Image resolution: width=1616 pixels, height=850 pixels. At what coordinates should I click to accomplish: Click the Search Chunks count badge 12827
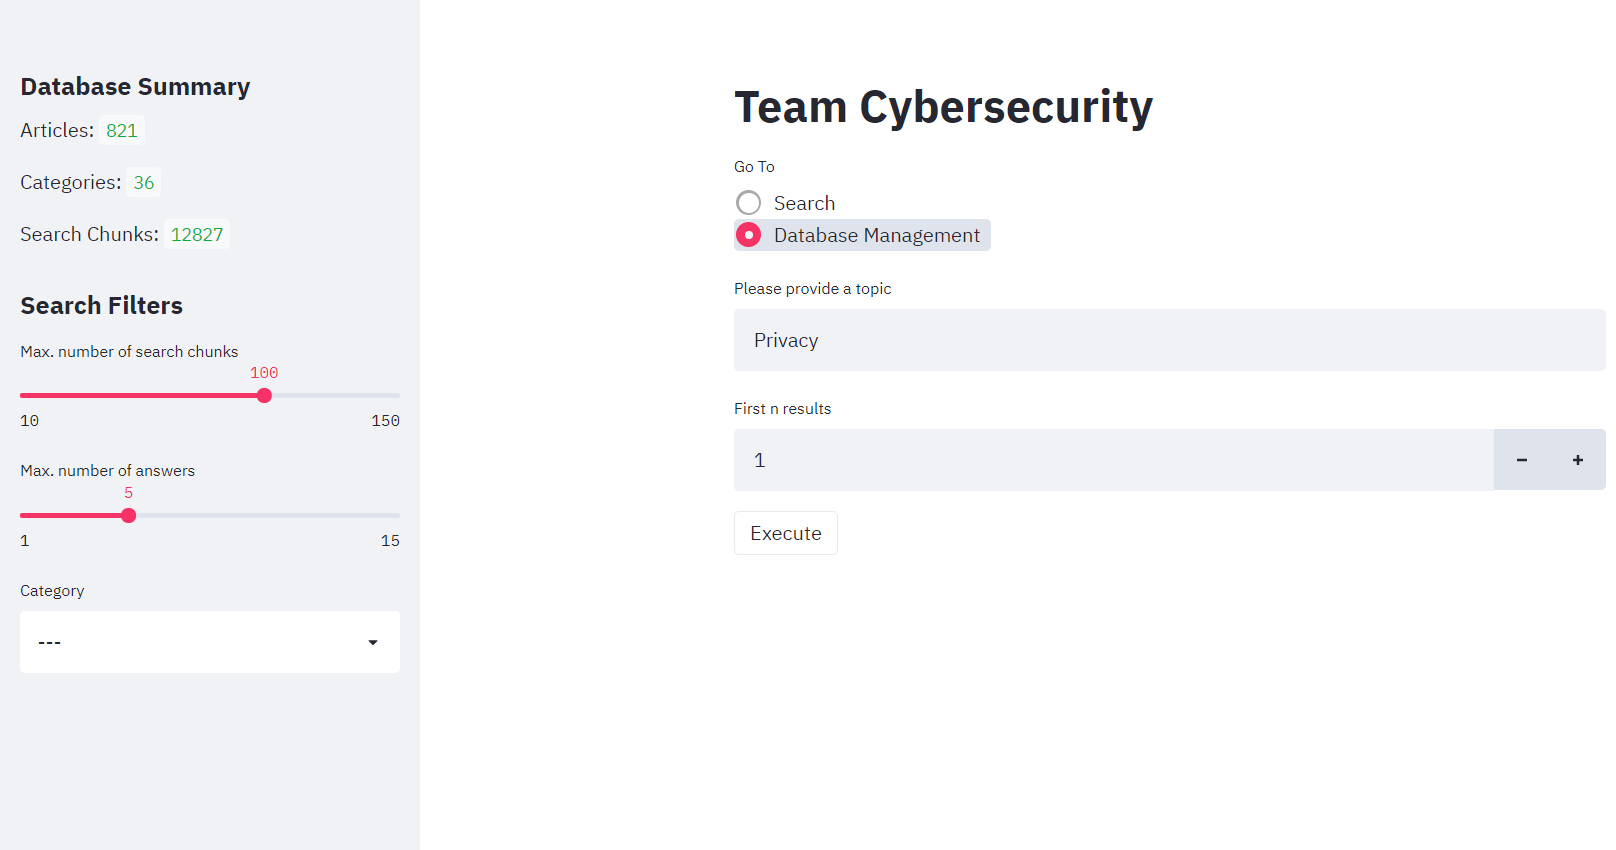pos(197,235)
